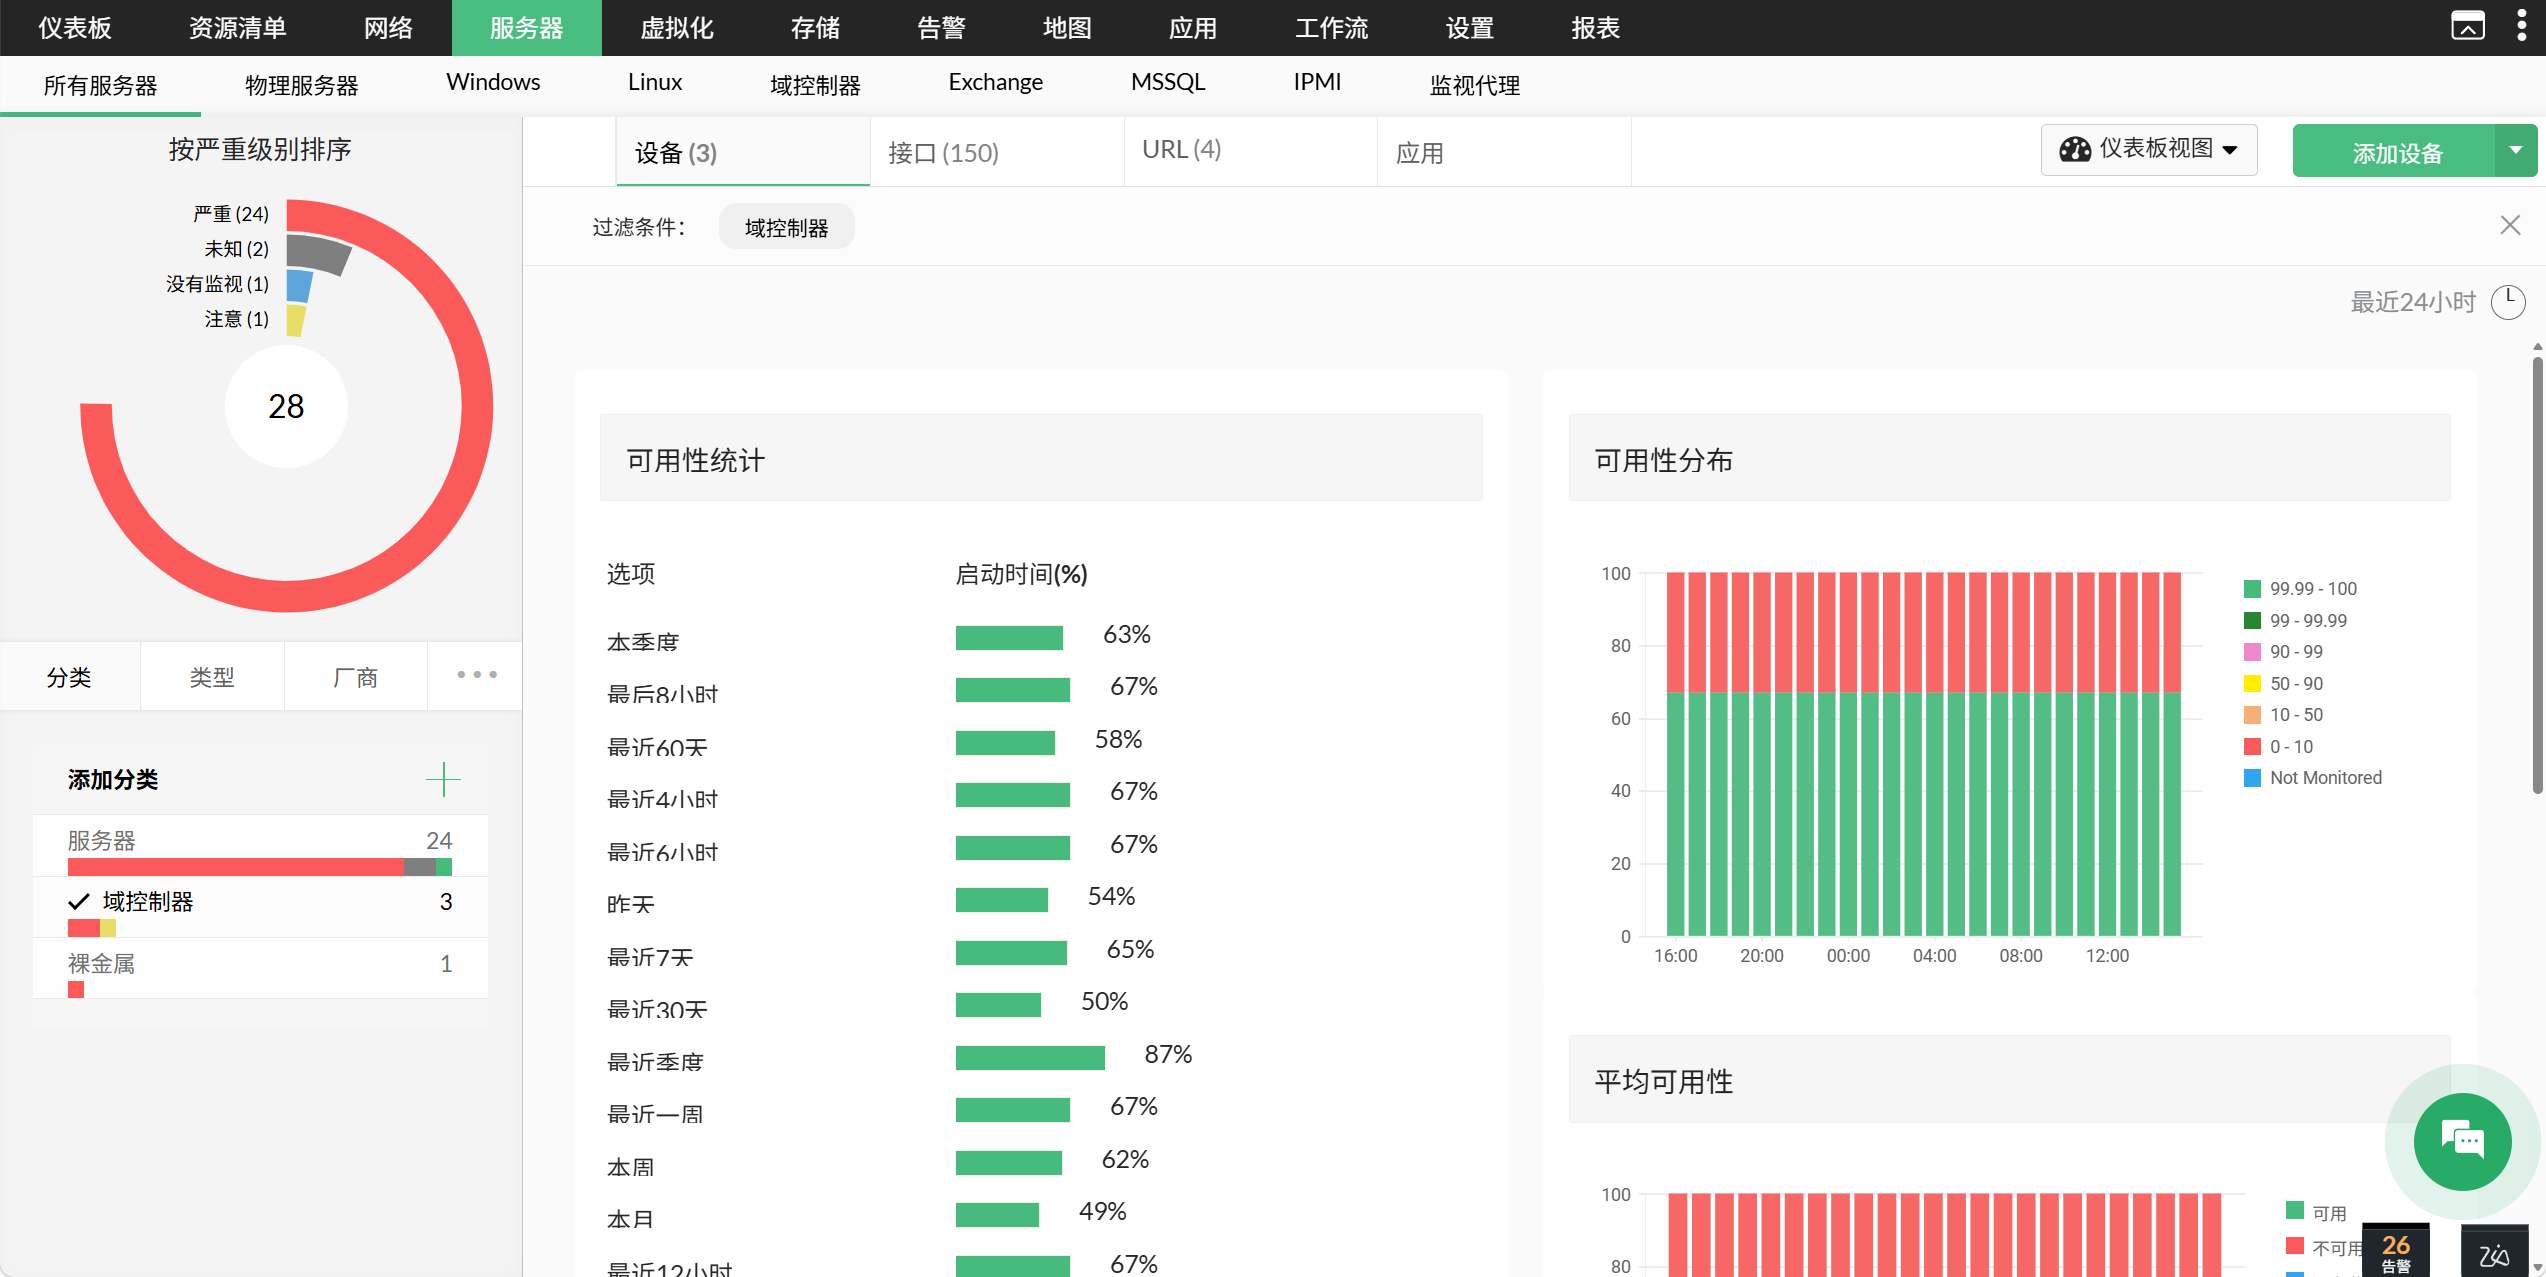Open the MSSQL server sub-tab
Screen dimensions: 2546x1277
pyautogui.click(x=1168, y=82)
